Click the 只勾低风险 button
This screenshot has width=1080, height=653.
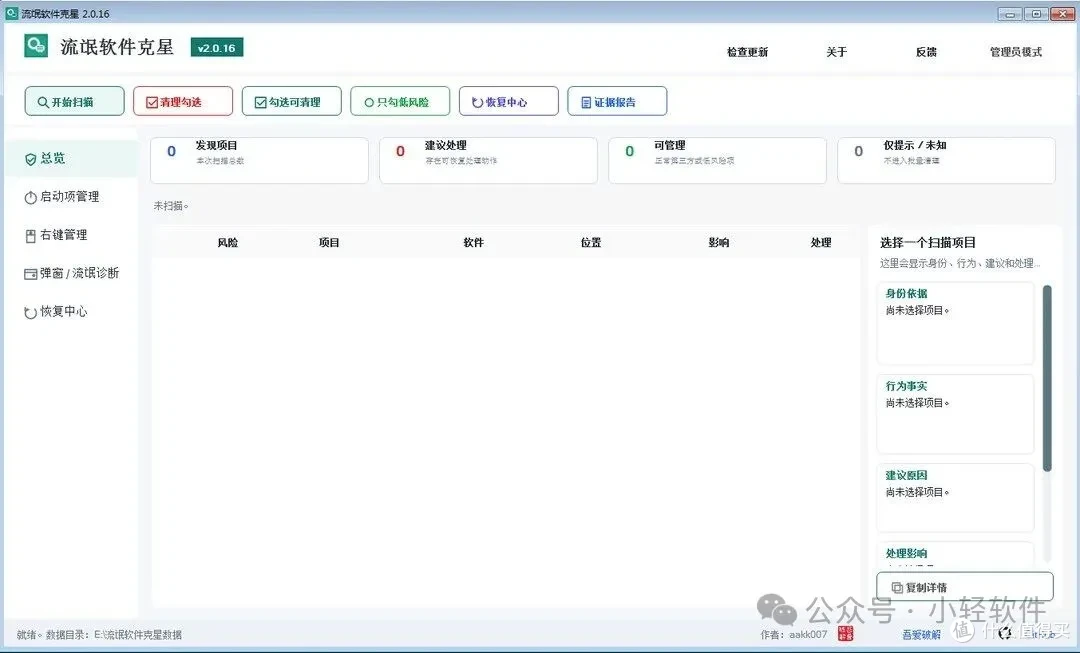tap(400, 101)
